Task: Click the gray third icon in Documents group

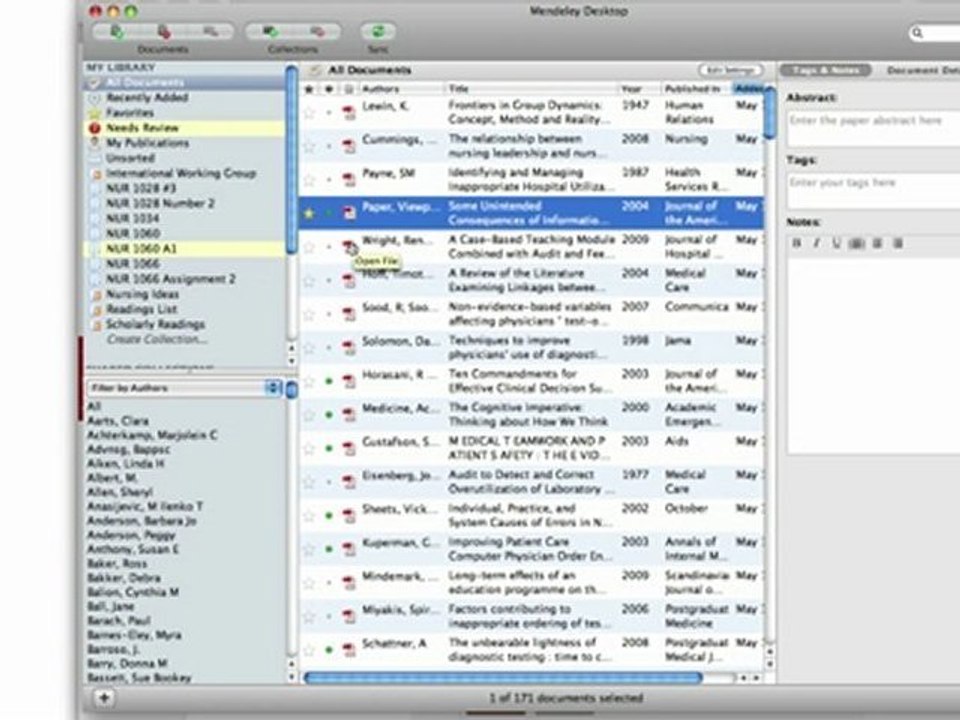Action: click(x=210, y=32)
